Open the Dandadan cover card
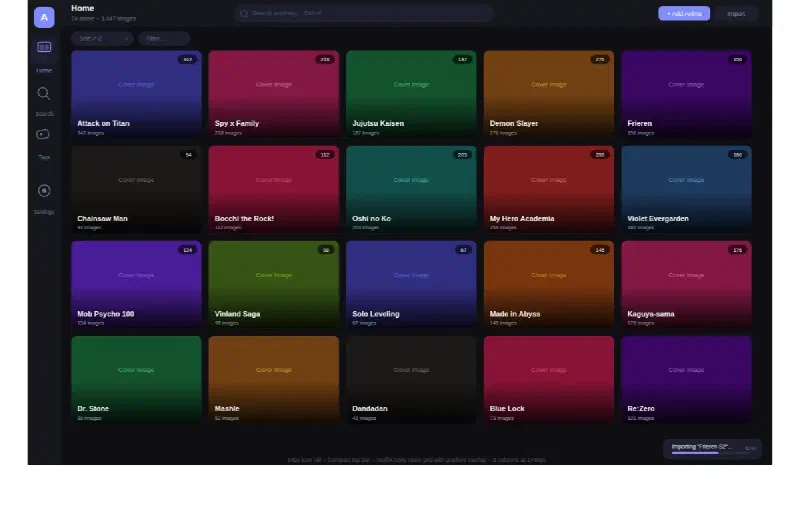The height and width of the screenshot is (523, 800). 411,380
